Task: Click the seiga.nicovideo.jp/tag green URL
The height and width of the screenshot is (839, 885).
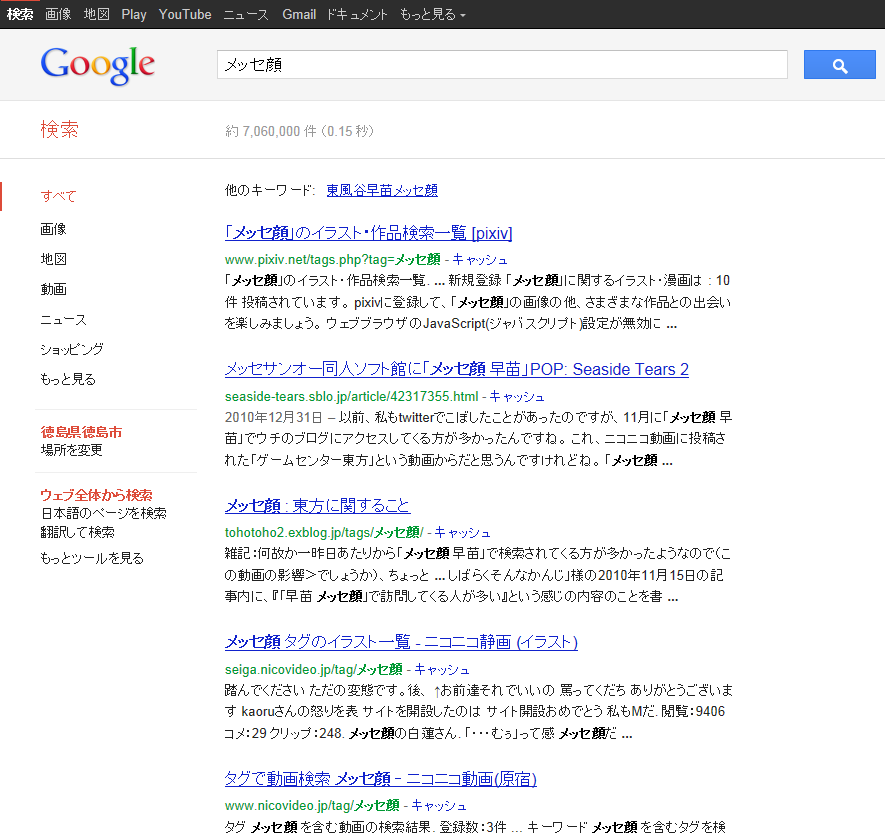Action: 314,670
